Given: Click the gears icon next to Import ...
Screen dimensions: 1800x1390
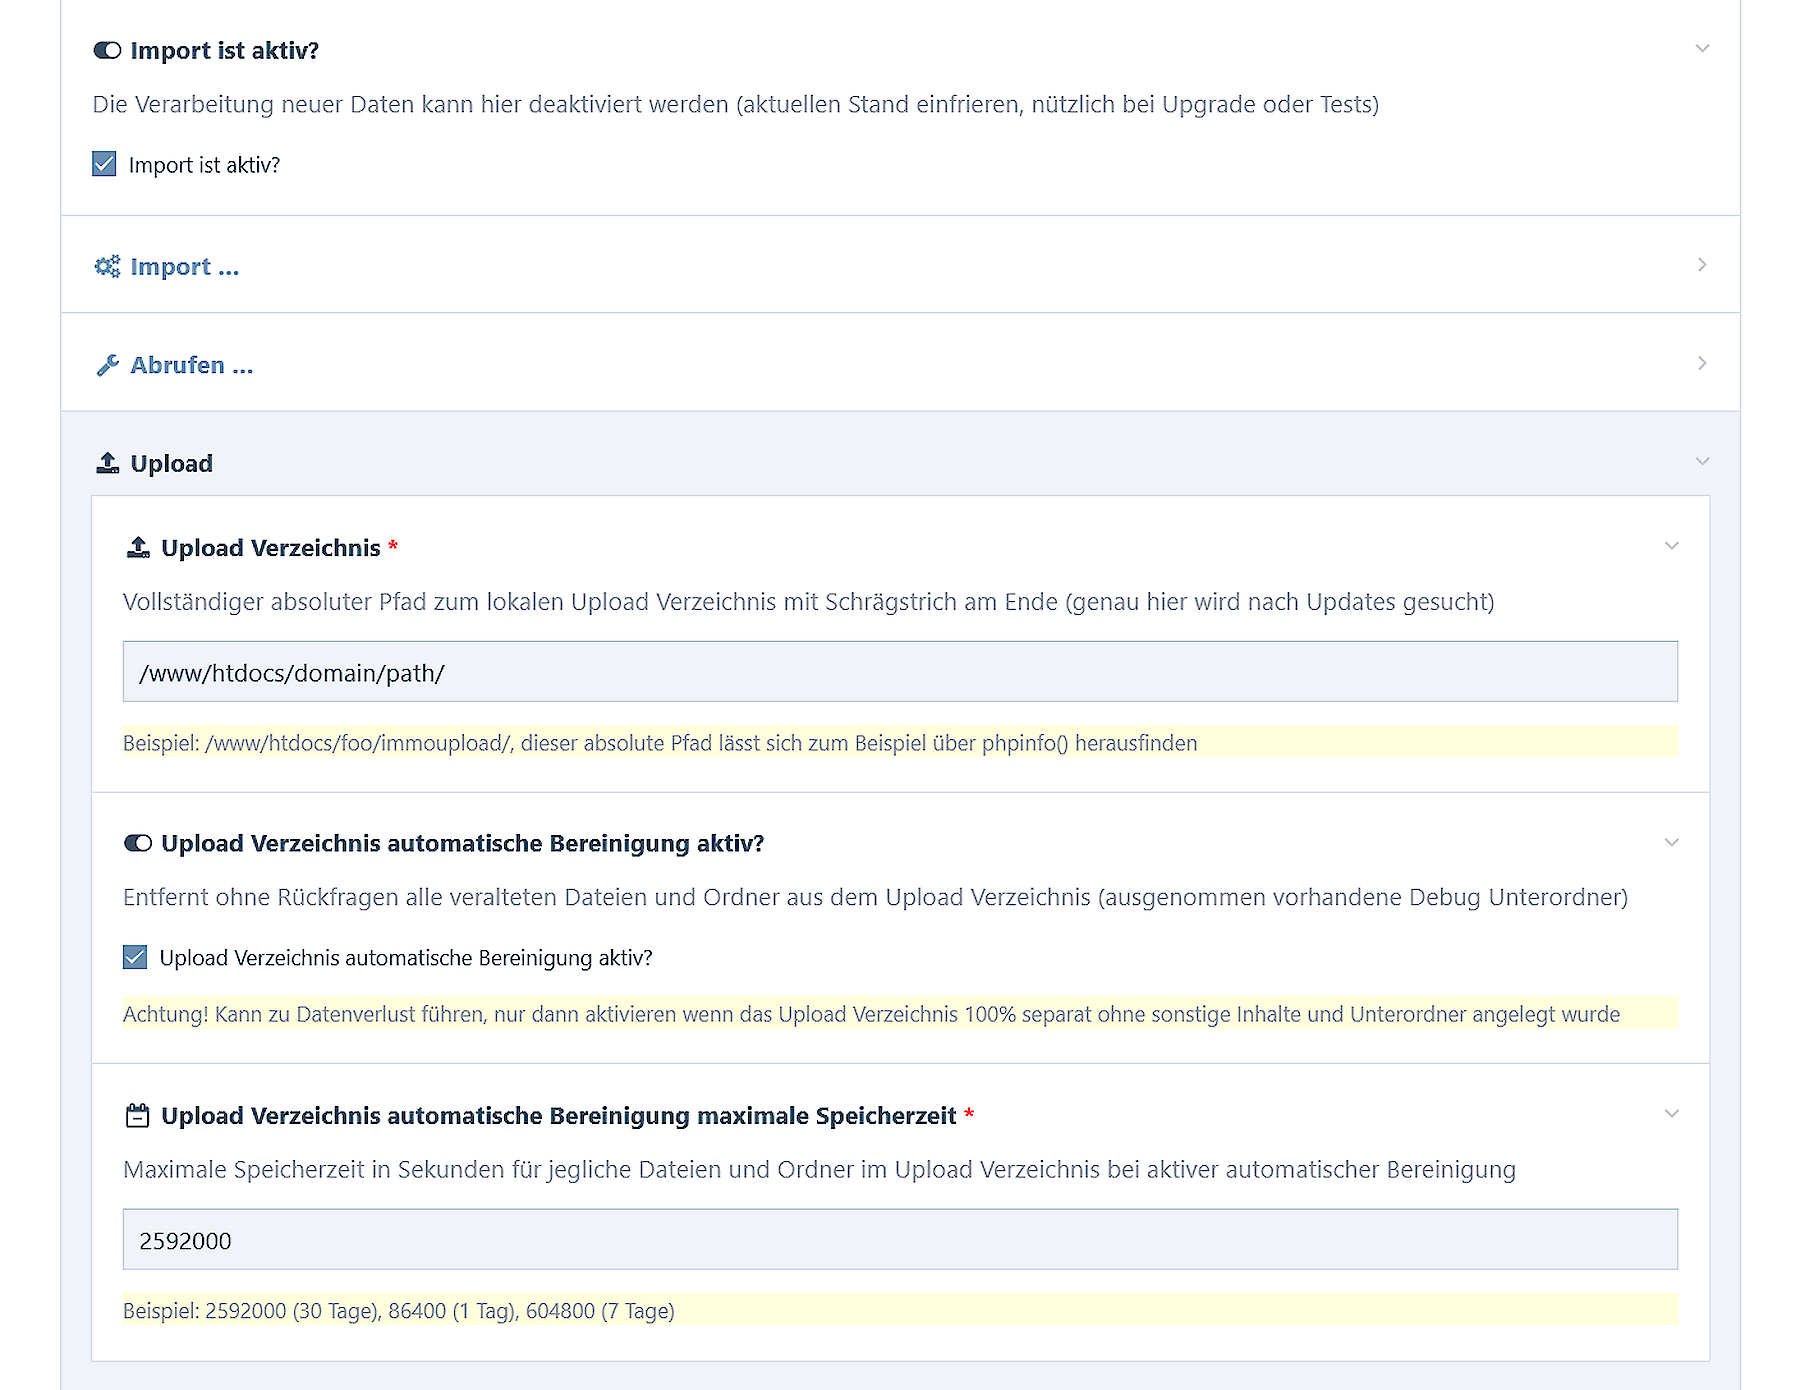Looking at the screenshot, I should pos(107,267).
